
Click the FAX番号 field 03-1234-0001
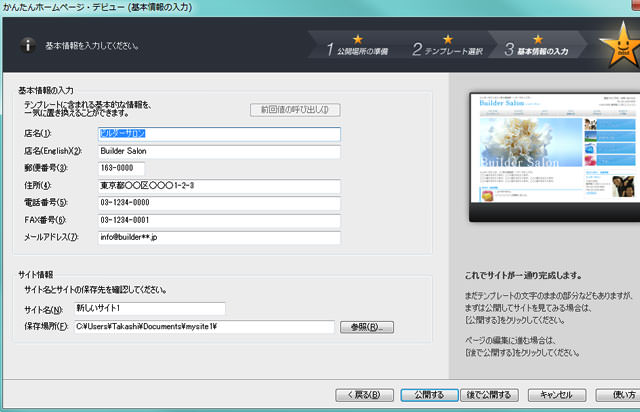point(219,220)
